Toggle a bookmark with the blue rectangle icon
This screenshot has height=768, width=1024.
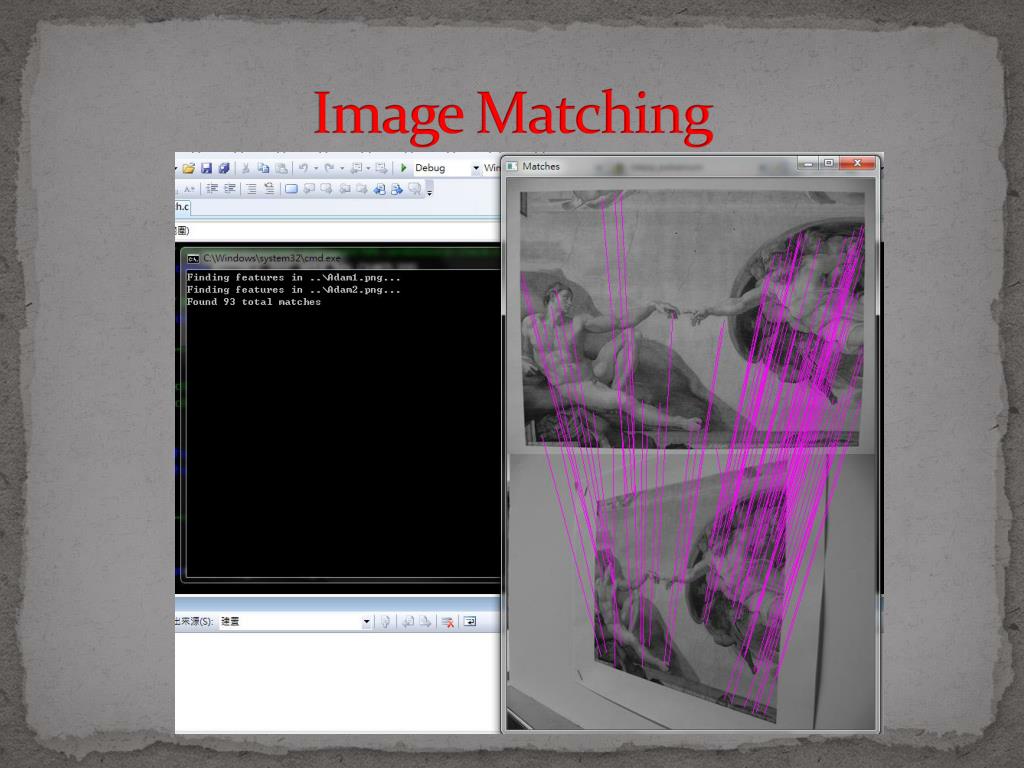(291, 189)
